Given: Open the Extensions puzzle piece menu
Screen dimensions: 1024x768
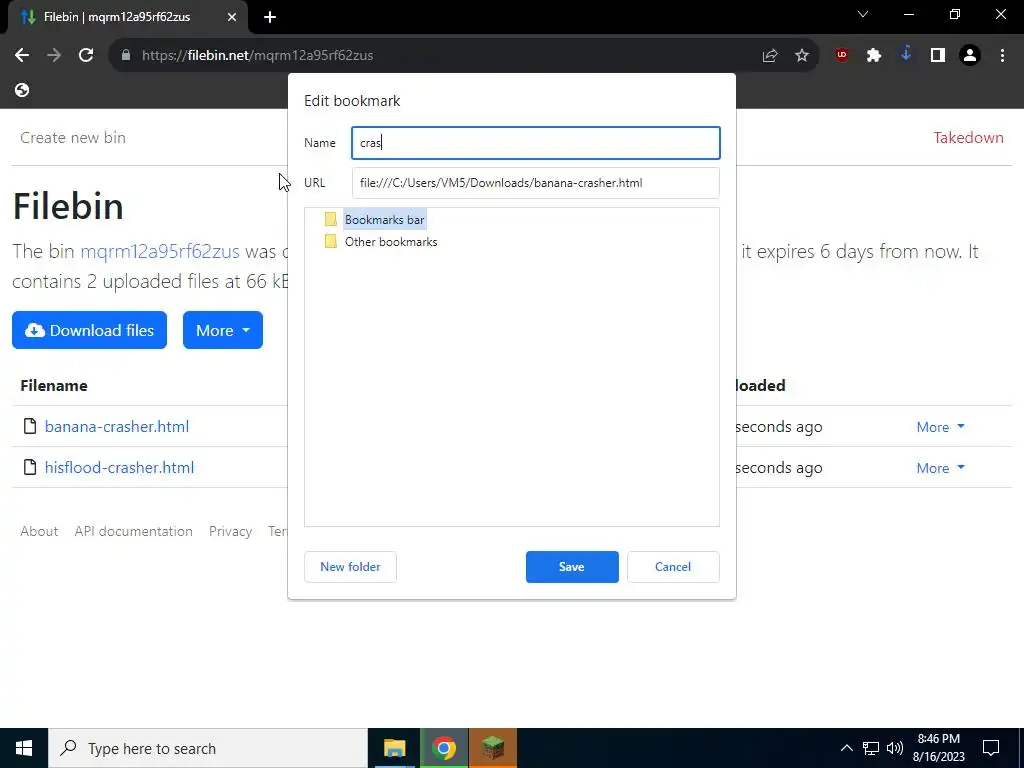Looking at the screenshot, I should pyautogui.click(x=874, y=56).
